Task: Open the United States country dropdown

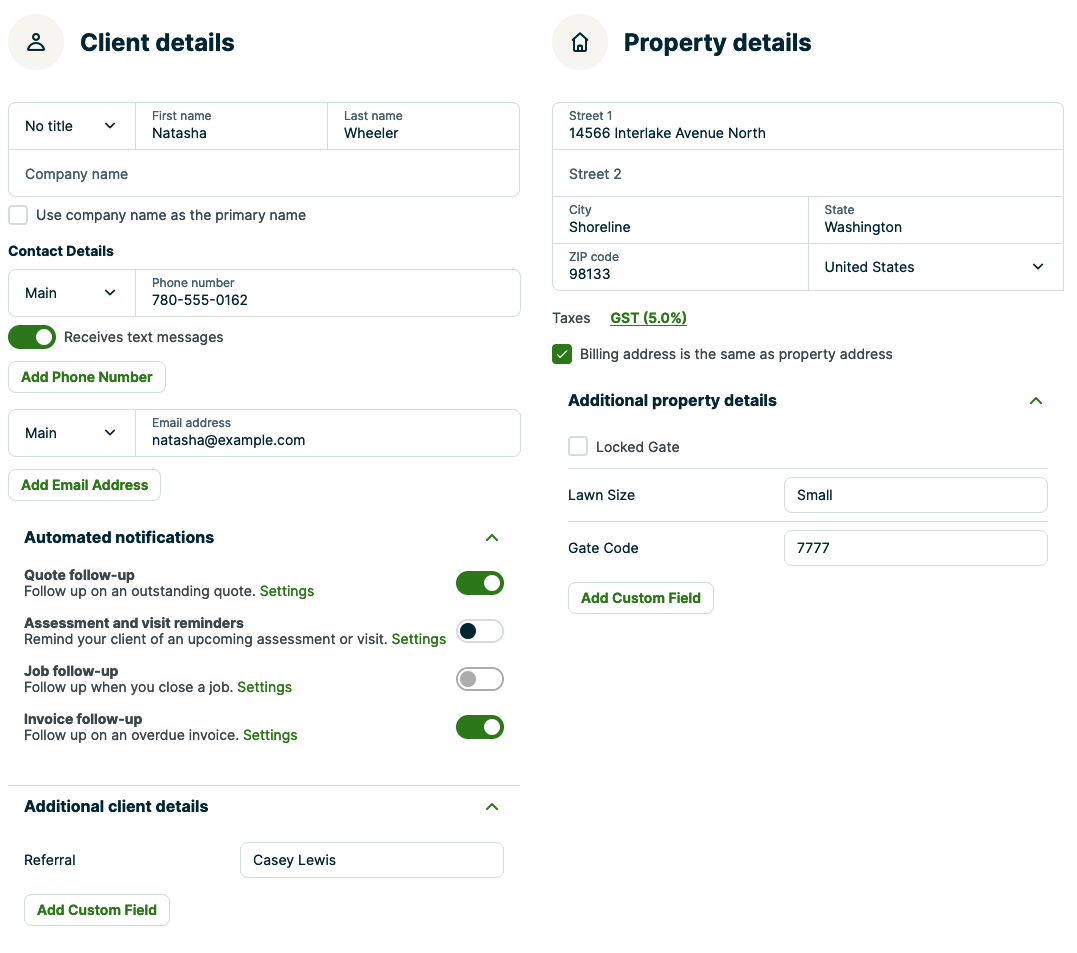Action: pyautogui.click(x=935, y=267)
